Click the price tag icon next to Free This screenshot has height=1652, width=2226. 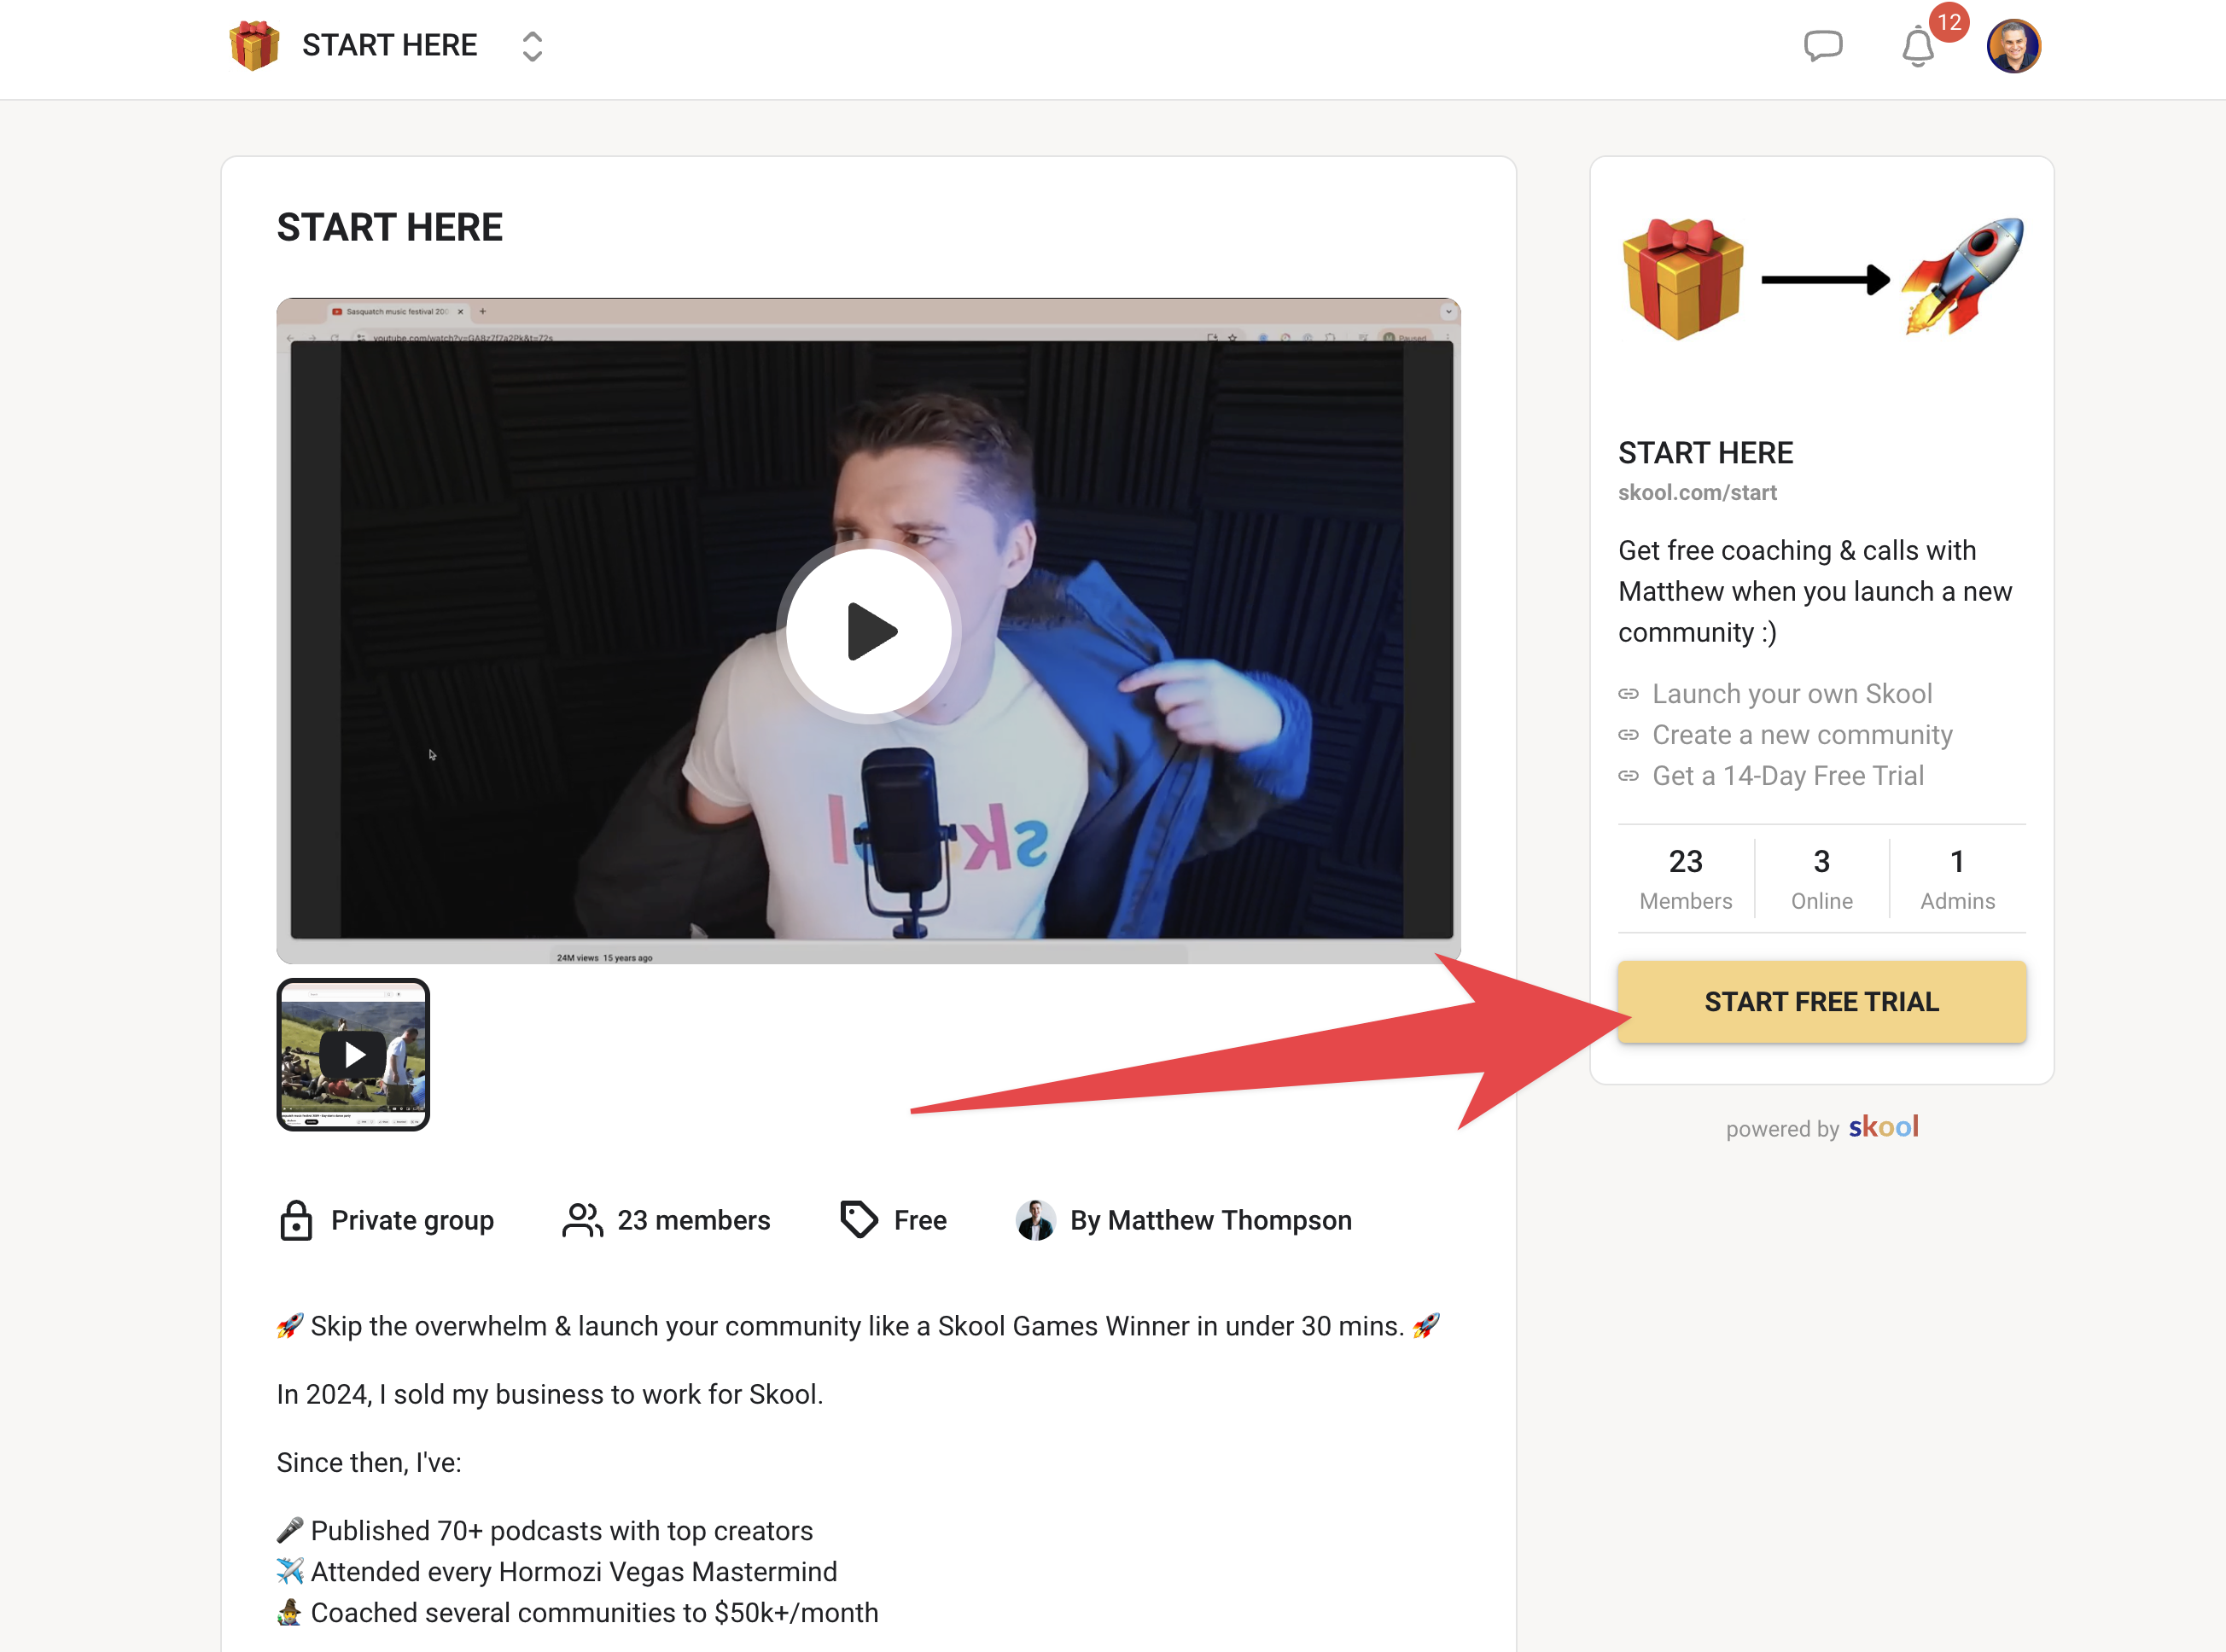(x=858, y=1219)
